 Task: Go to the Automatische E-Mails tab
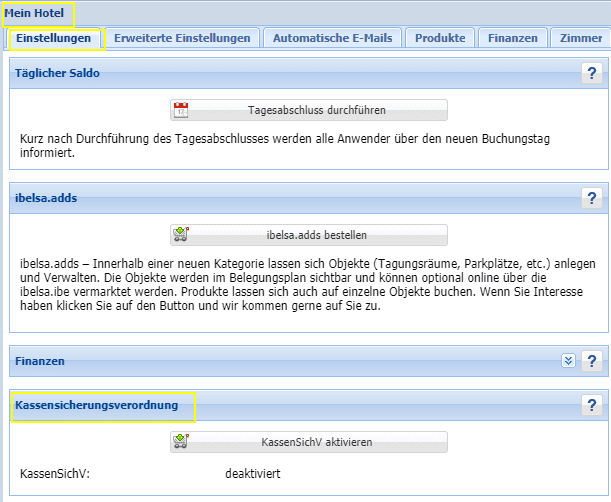[x=333, y=38]
